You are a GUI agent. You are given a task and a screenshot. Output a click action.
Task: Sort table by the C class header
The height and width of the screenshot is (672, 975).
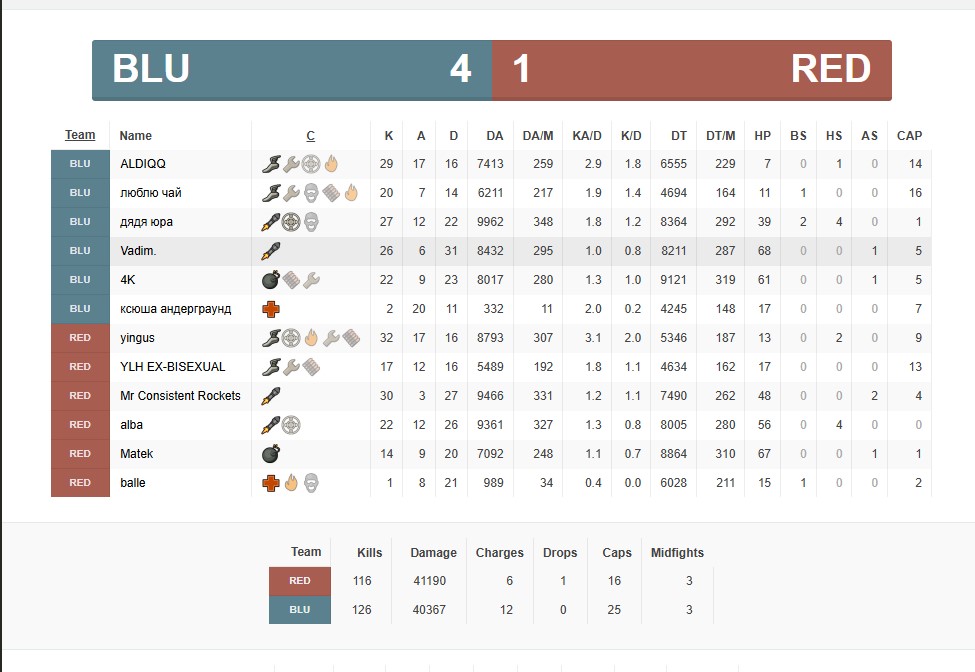point(310,136)
